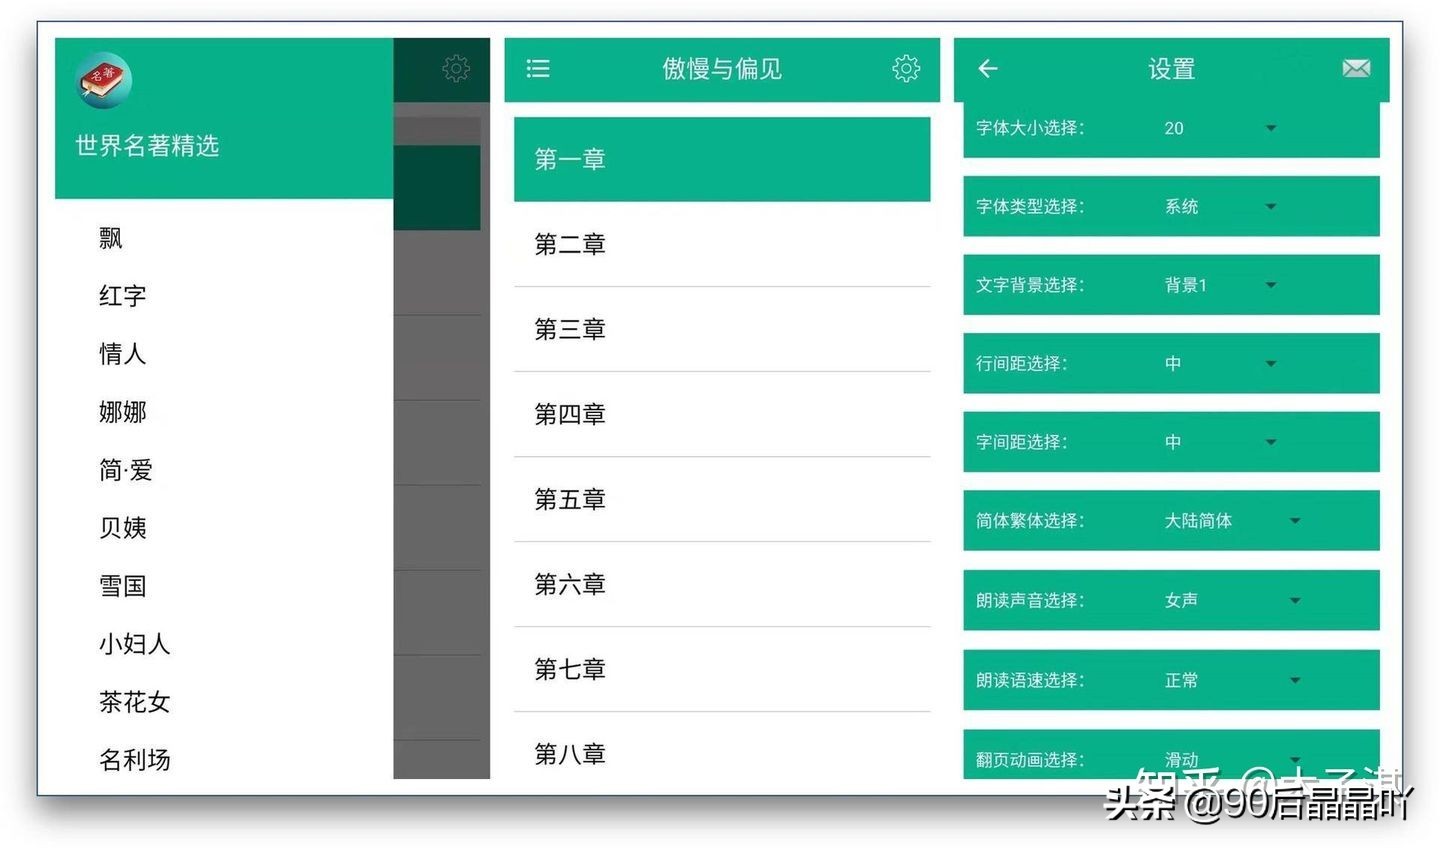1440x848 pixels.
Task: Click the back arrow in the 设置 header
Action: pos(988,68)
